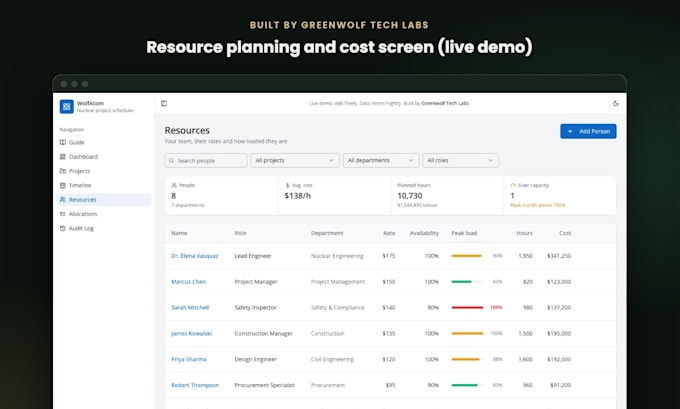Click the search magnifier icon
Image resolution: width=680 pixels, height=409 pixels.
pos(172,160)
